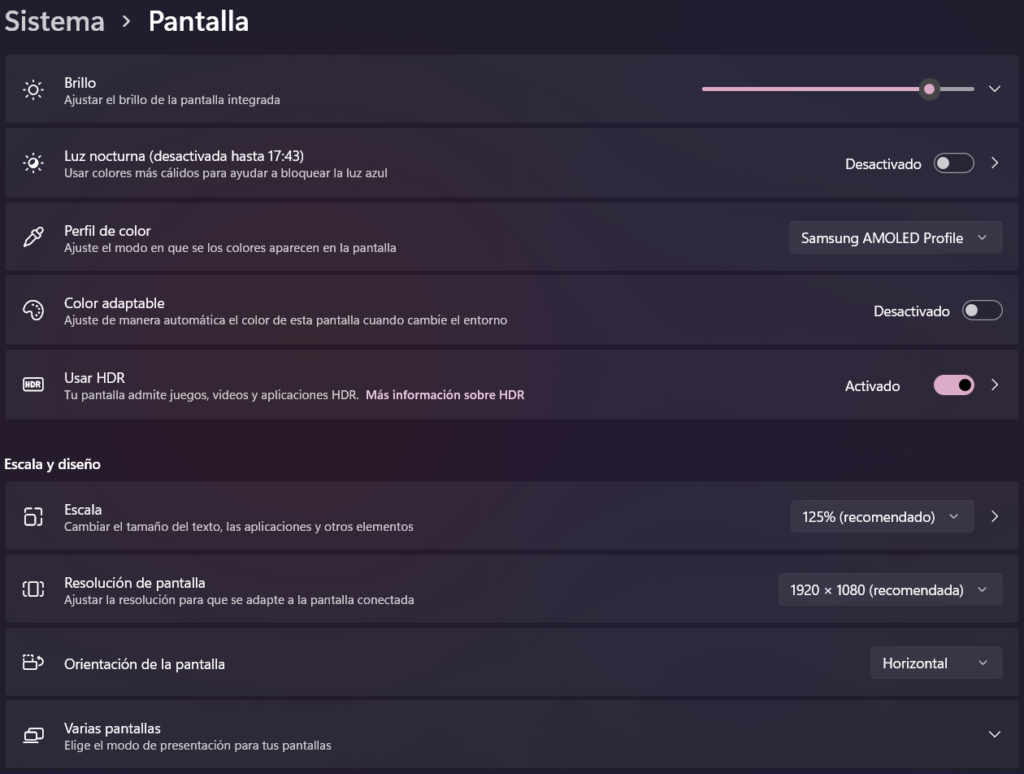Viewport: 1024px width, 774px height.
Task: Disable the Usar HDR toggle
Action: (x=953, y=385)
